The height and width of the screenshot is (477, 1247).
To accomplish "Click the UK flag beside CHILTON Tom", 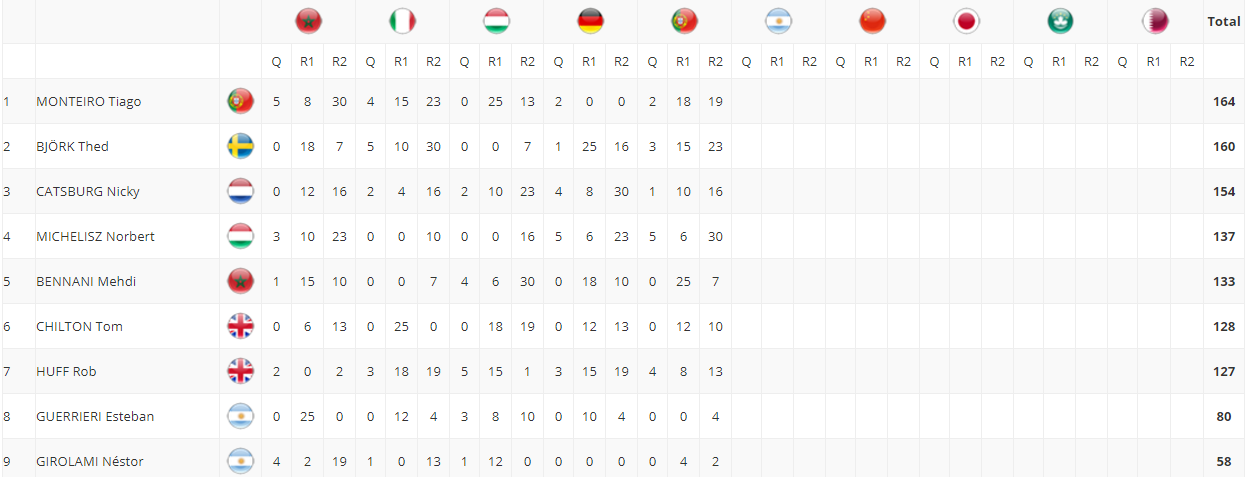I will point(240,326).
